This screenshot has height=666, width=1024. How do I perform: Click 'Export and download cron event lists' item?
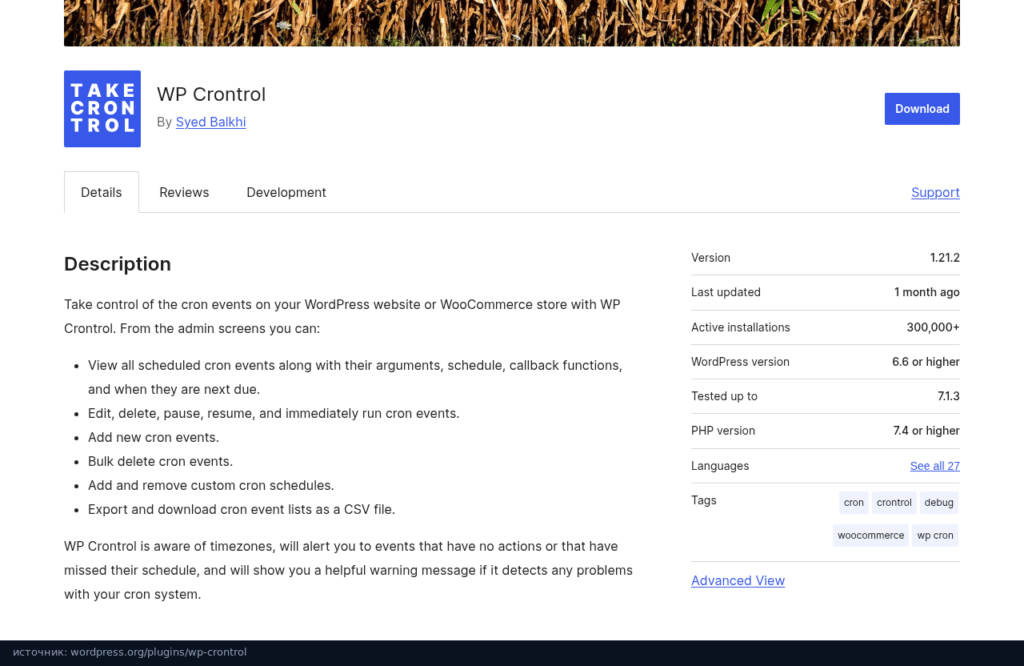tap(242, 509)
